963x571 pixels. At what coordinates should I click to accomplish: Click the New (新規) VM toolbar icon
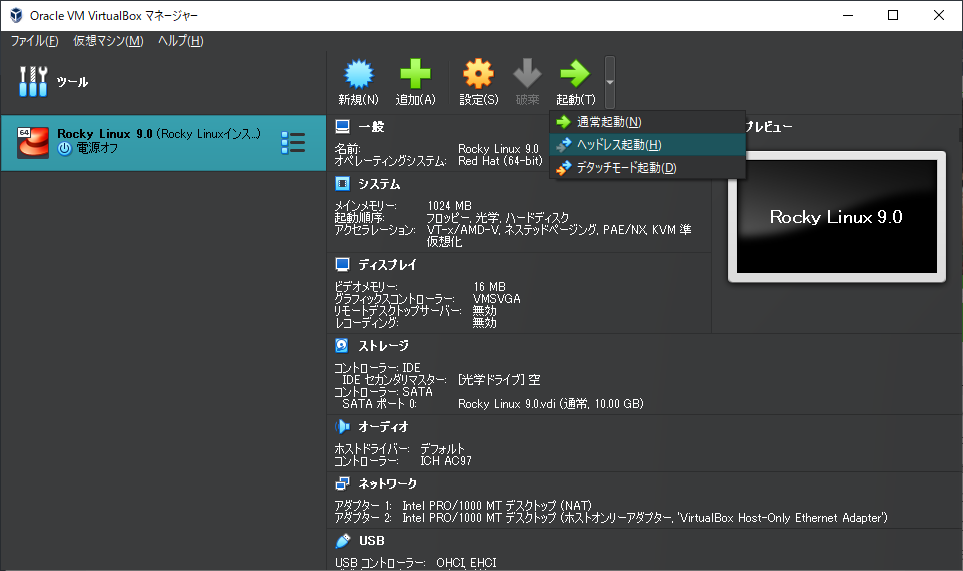[359, 74]
